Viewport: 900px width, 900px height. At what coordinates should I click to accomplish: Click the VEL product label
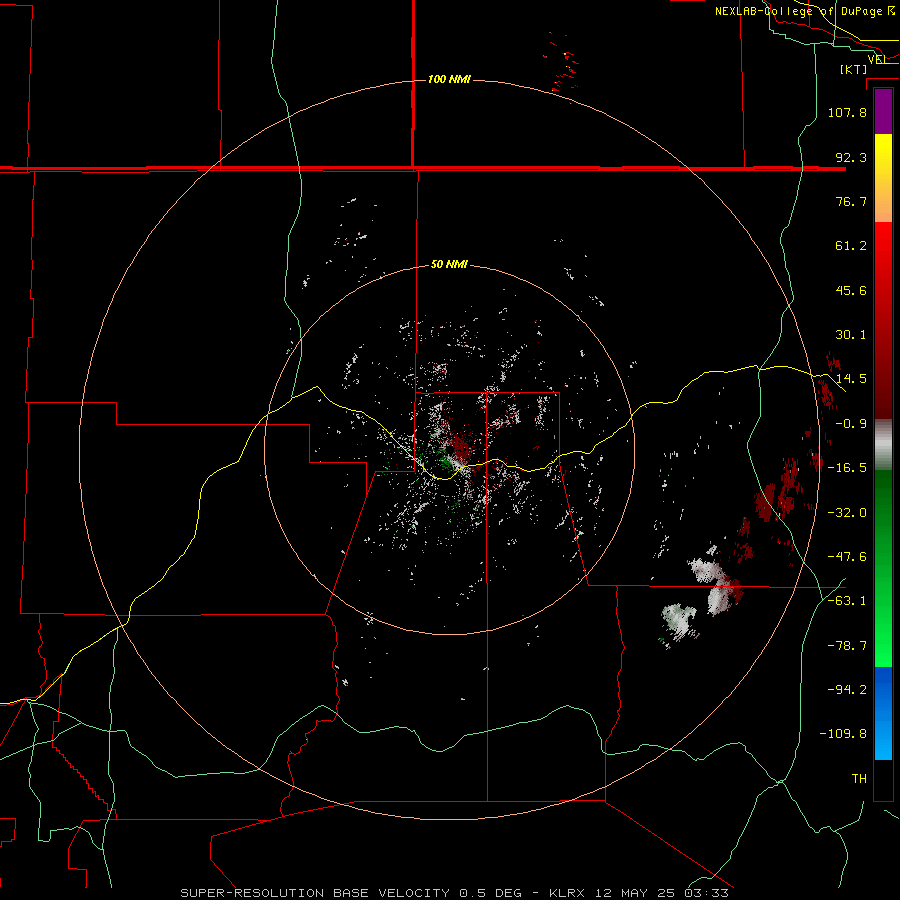pyautogui.click(x=876, y=59)
